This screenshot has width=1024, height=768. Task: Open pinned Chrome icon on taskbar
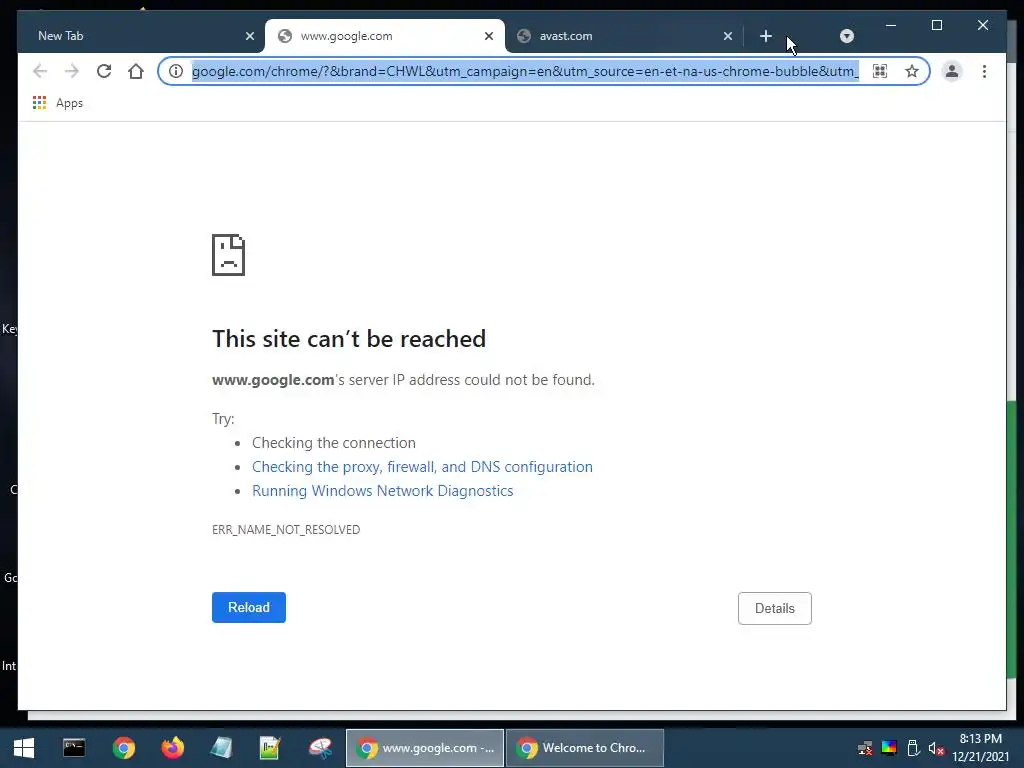tap(123, 748)
